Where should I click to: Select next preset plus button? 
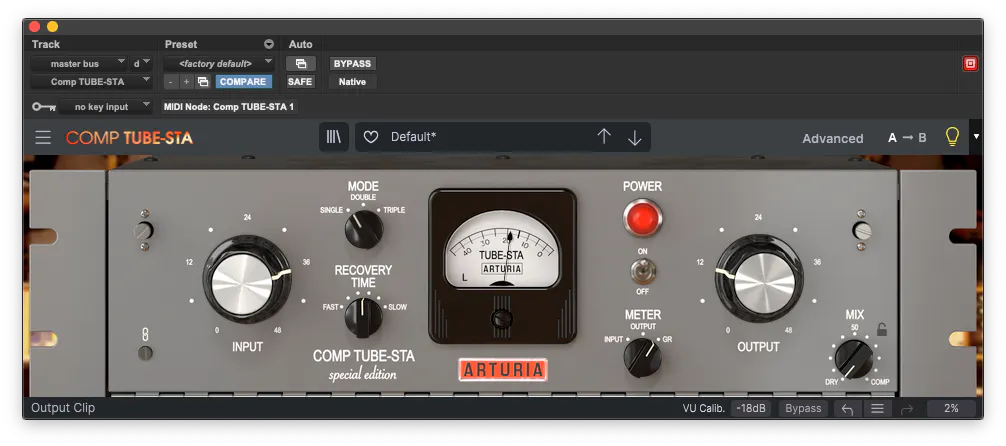(x=186, y=81)
